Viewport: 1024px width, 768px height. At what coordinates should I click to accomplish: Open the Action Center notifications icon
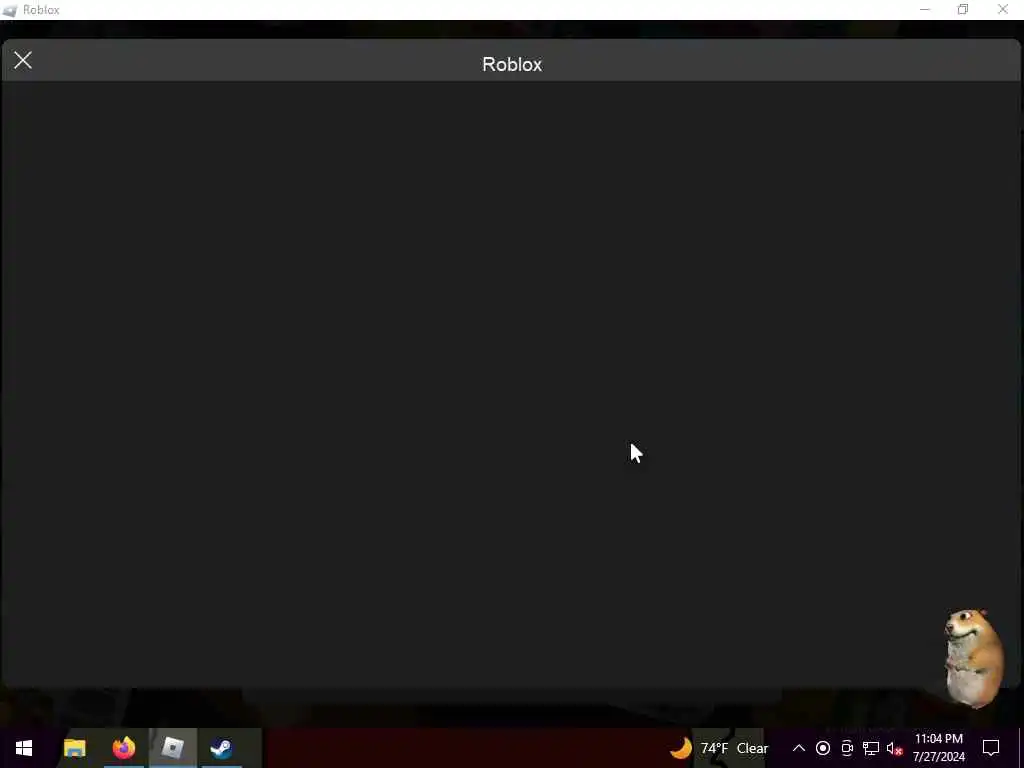point(991,748)
